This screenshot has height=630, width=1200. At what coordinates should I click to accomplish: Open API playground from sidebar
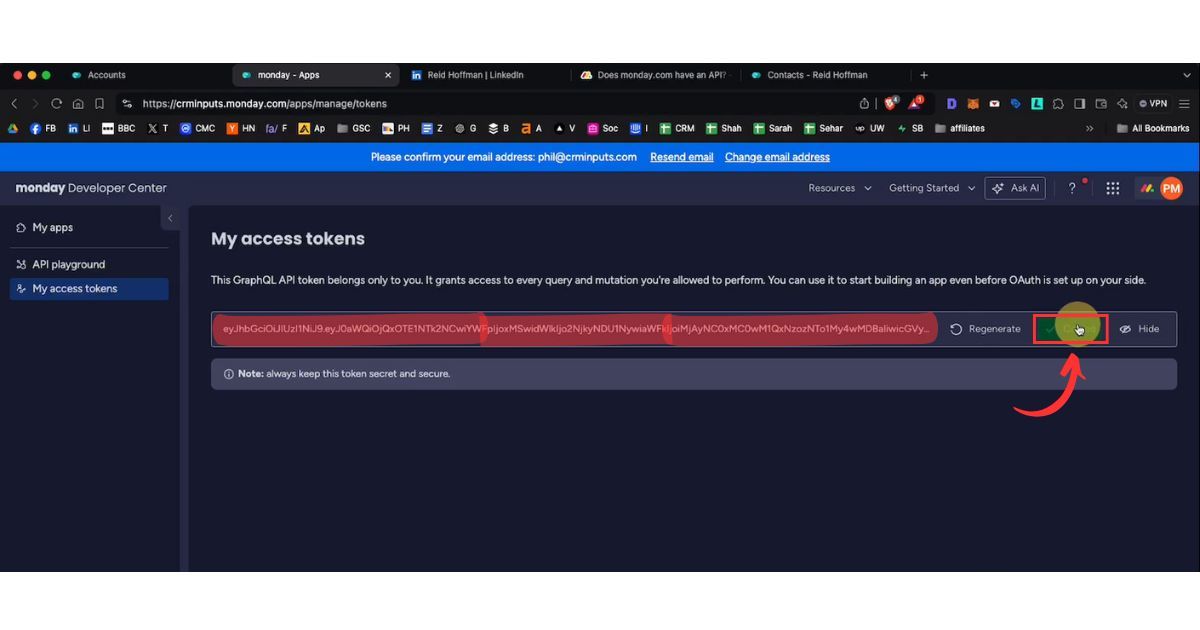coord(89,265)
